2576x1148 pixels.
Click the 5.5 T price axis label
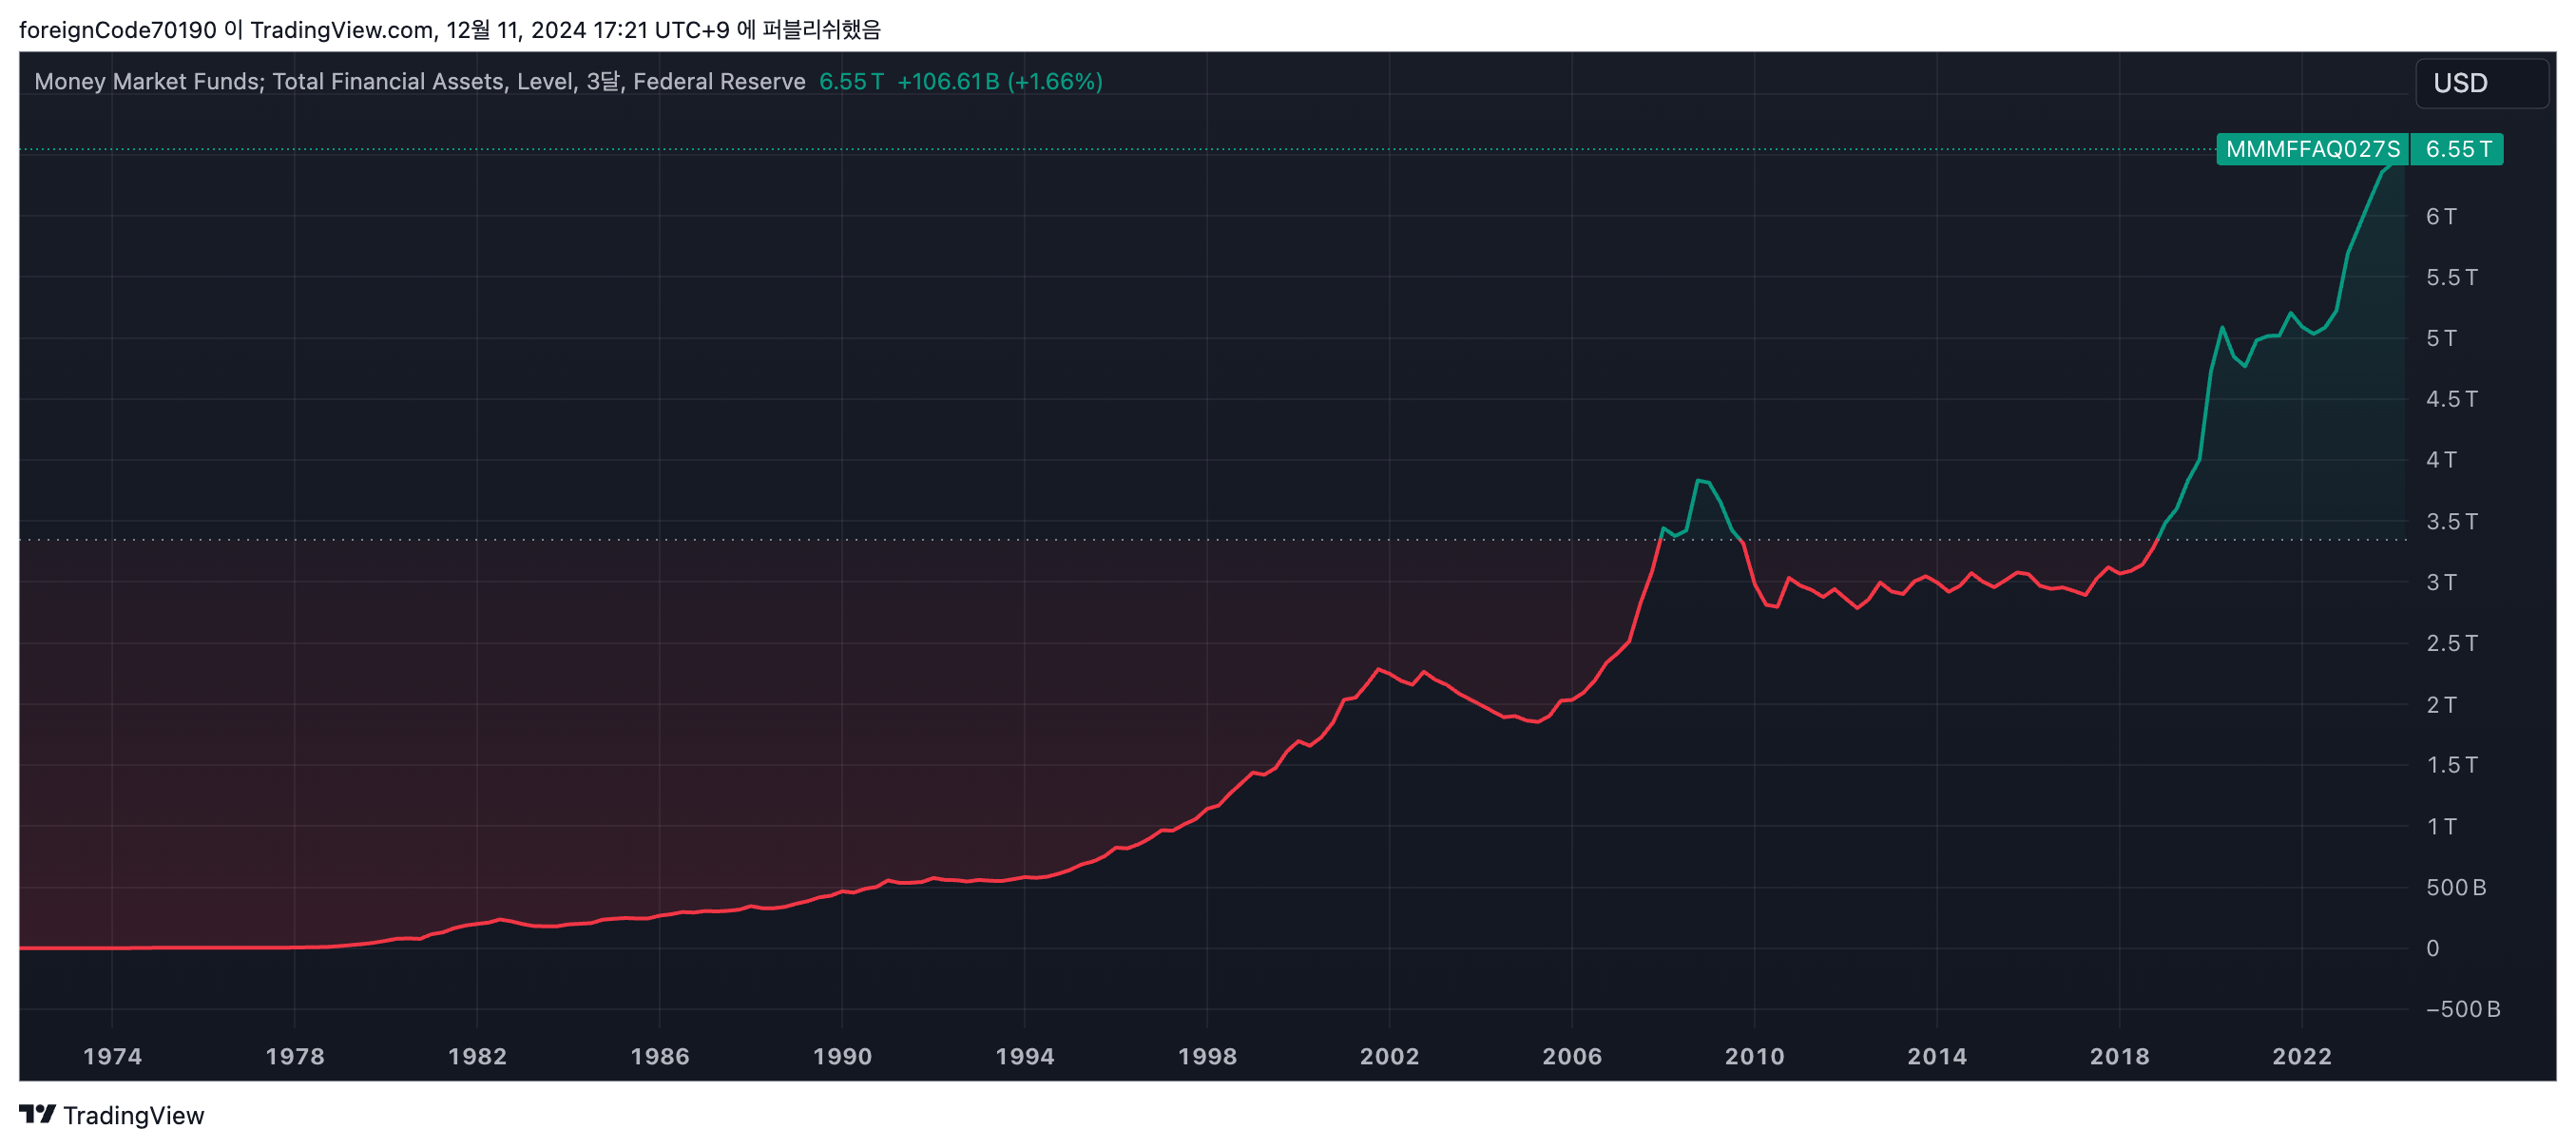[x=2452, y=277]
